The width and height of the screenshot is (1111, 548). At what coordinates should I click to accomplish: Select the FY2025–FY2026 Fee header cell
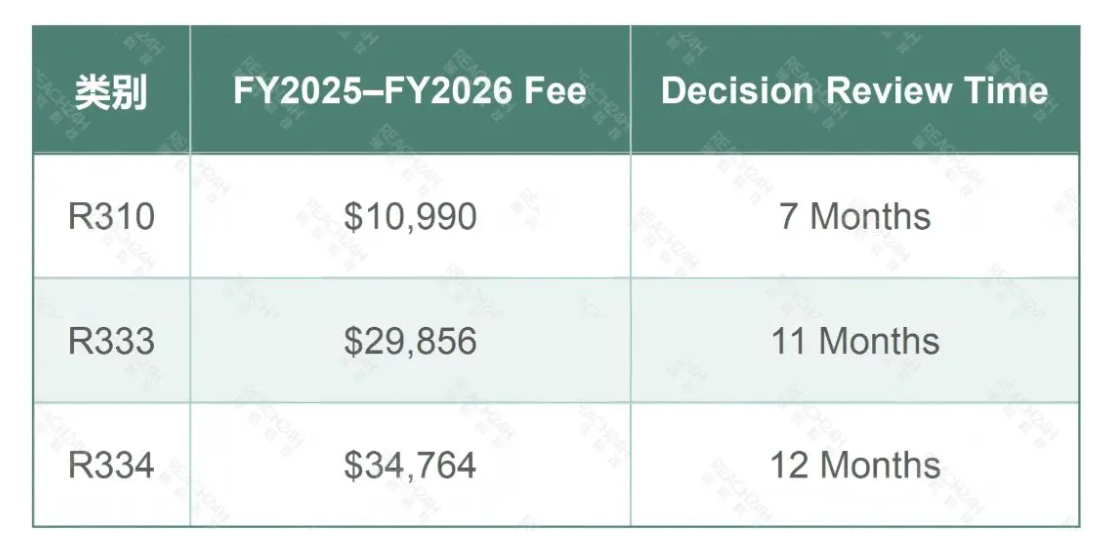[x=410, y=90]
